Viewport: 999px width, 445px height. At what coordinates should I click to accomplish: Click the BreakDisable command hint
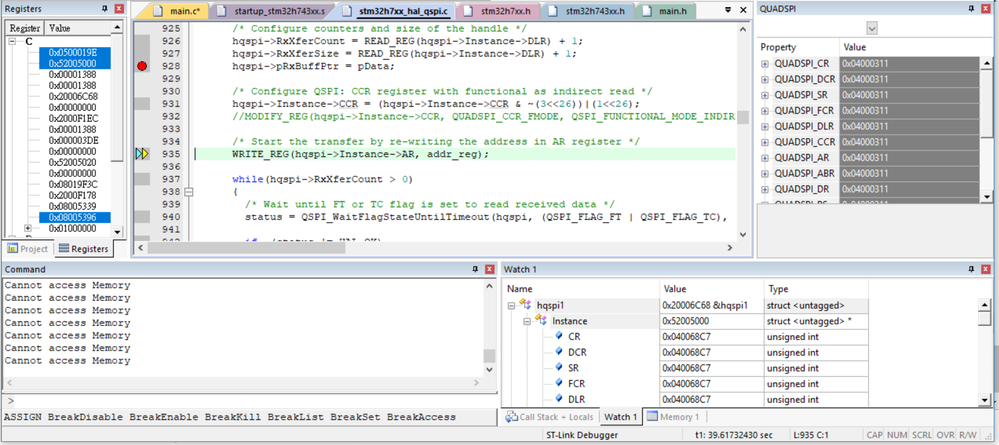pos(85,417)
